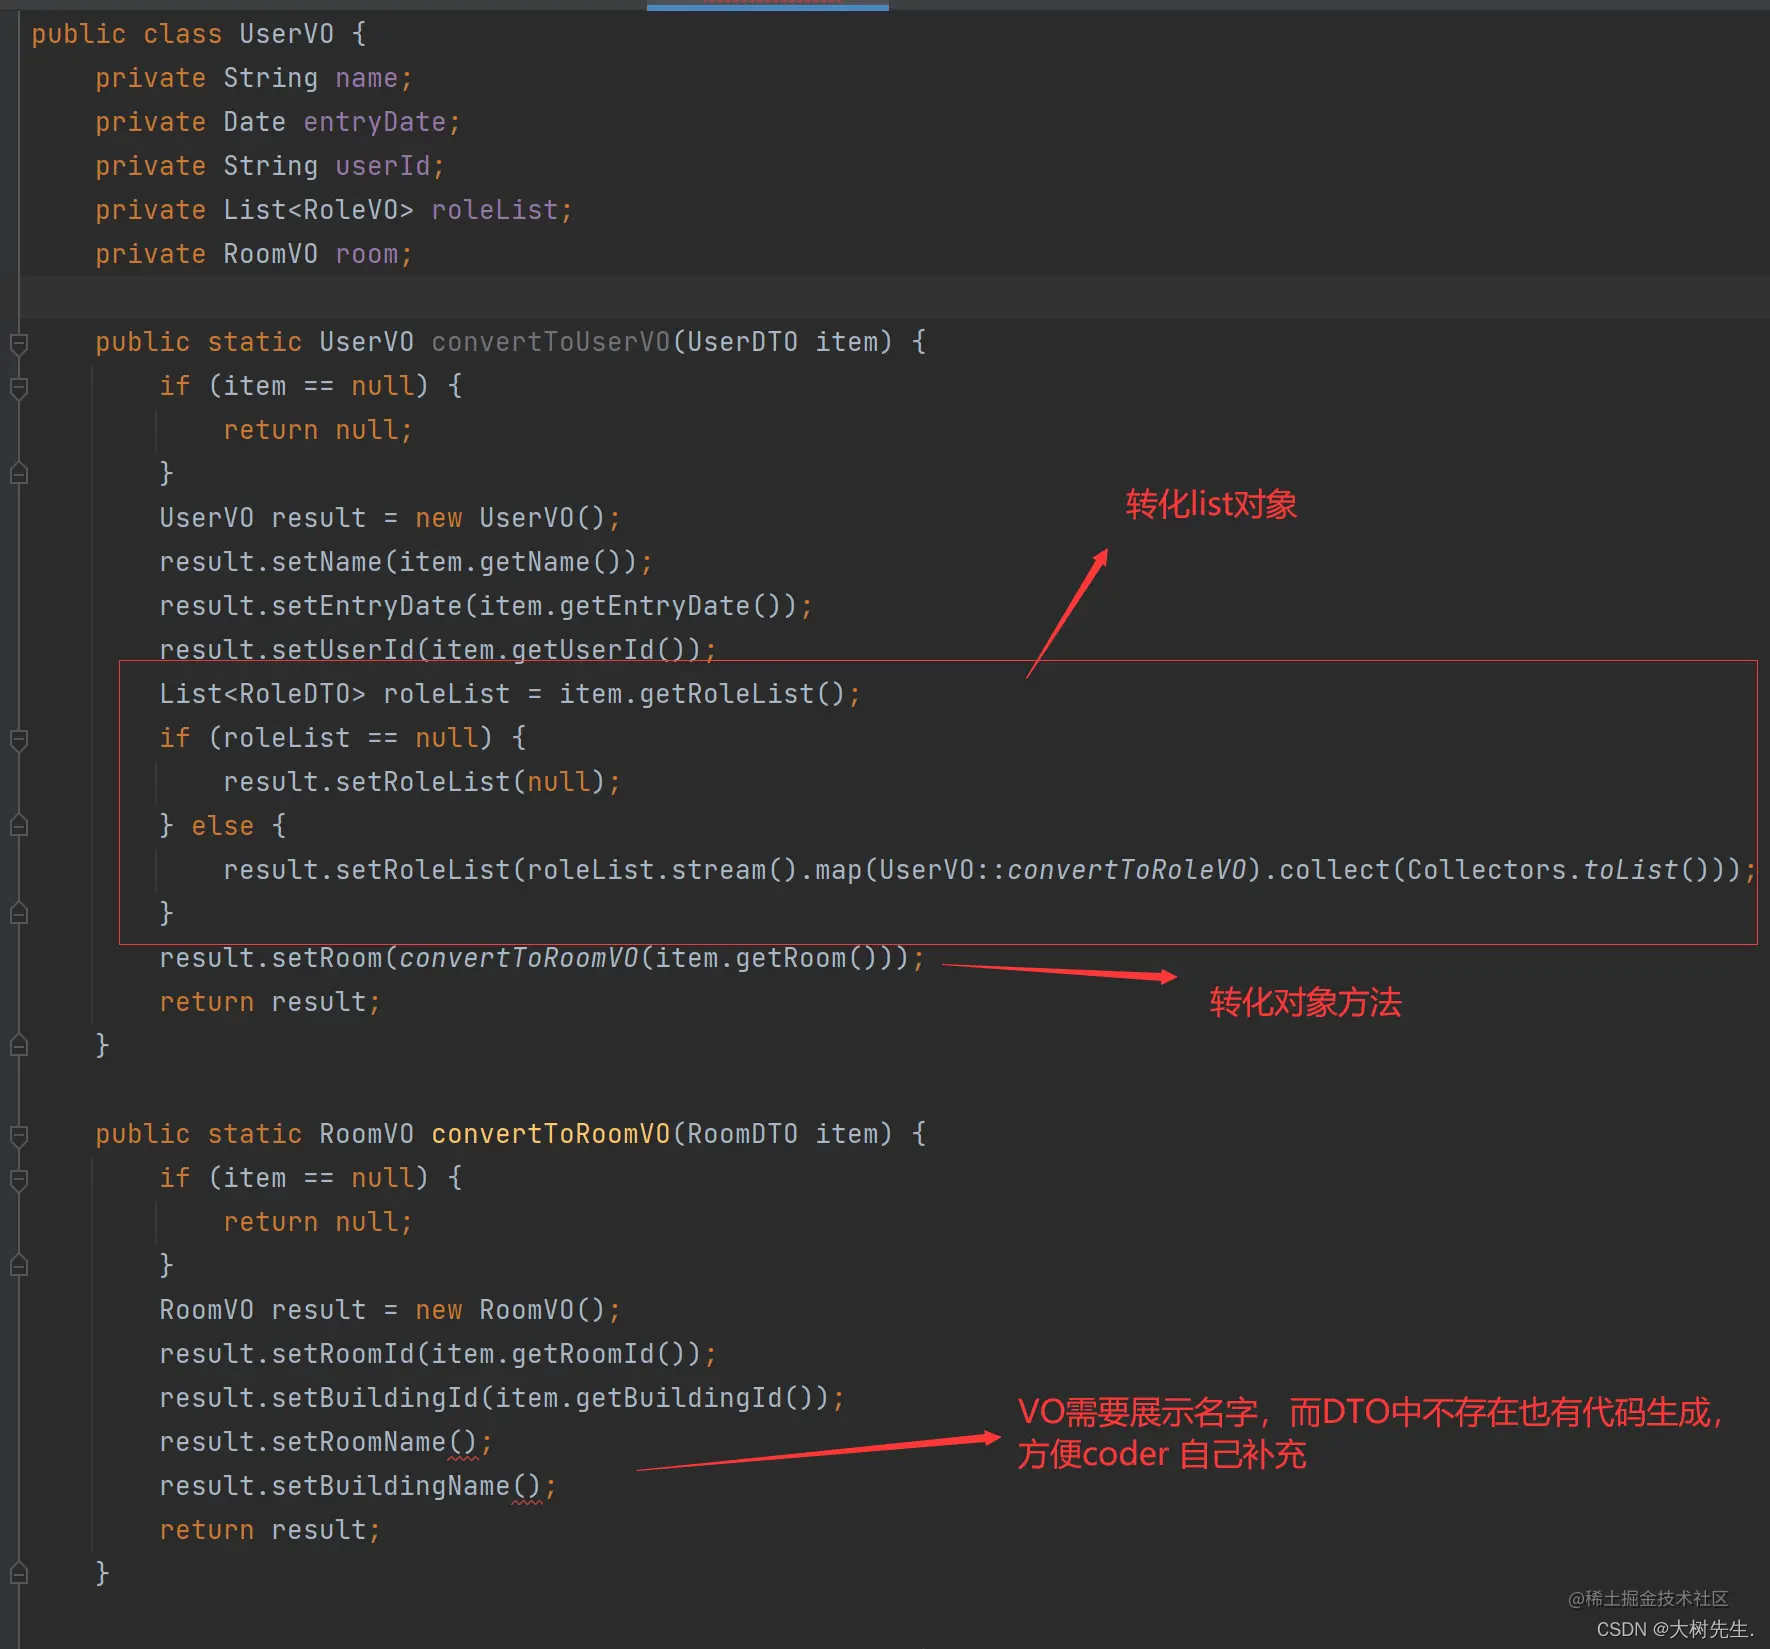
Task: Click 'getRoleList' in item.getRoleList()
Action: coord(726,694)
